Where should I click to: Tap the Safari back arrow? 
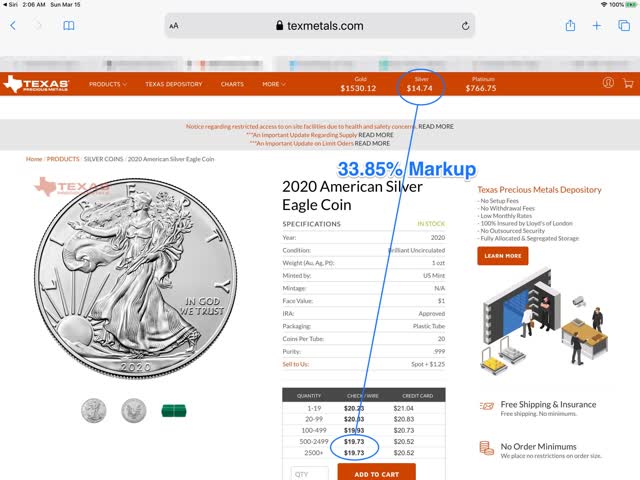tap(13, 26)
